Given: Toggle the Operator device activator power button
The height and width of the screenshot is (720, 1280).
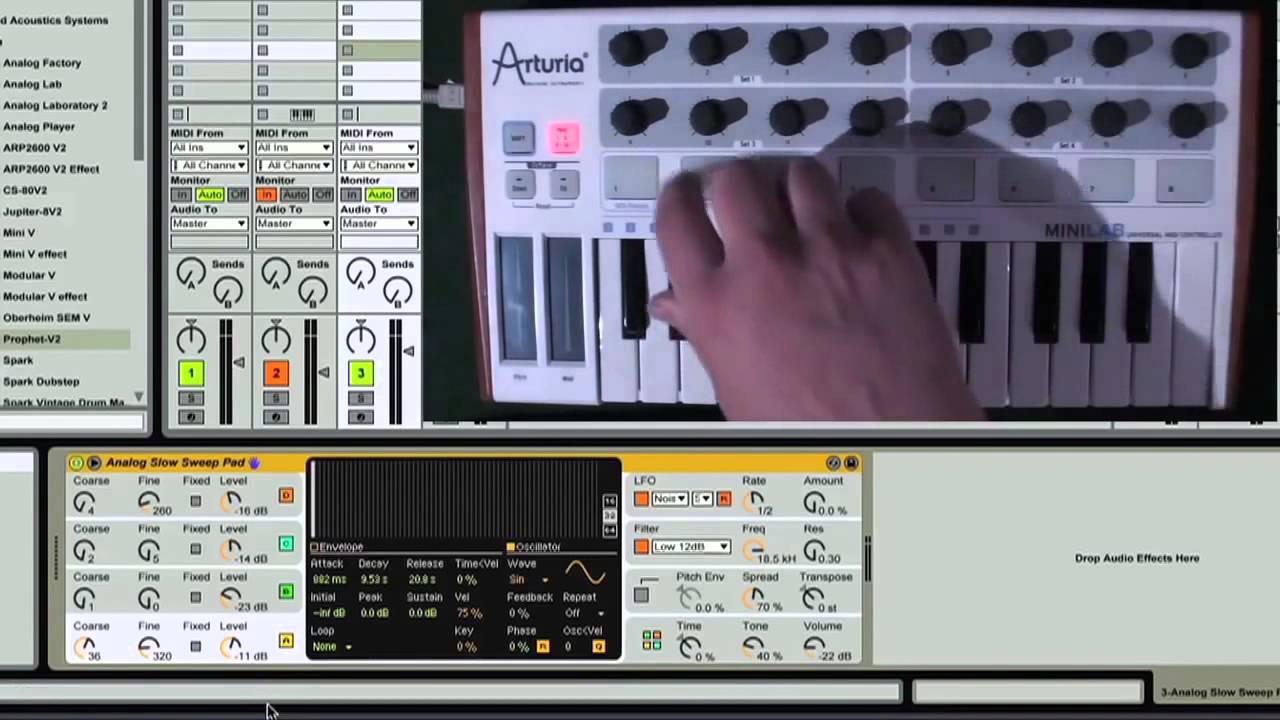Looking at the screenshot, I should [x=77, y=463].
